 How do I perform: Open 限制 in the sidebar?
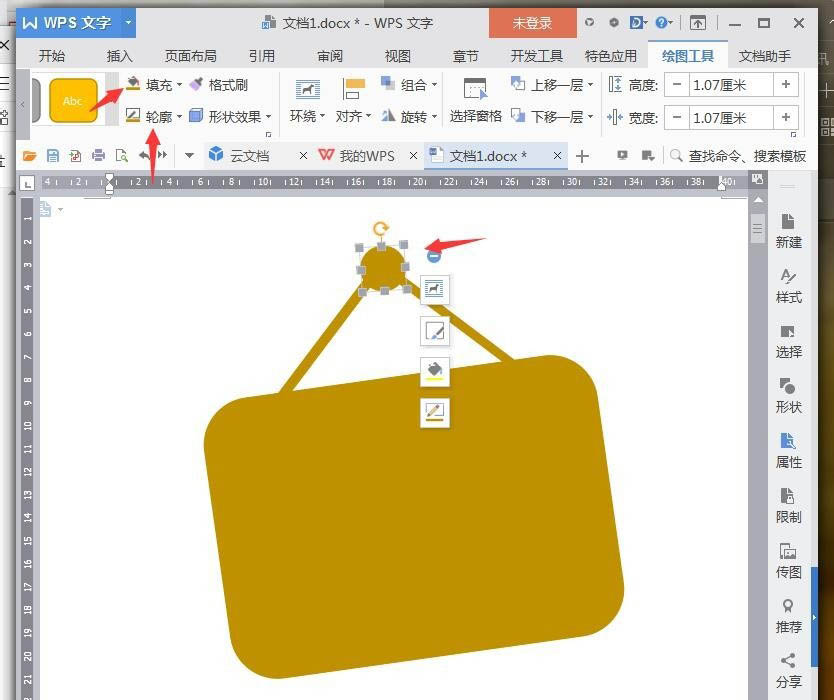pos(788,506)
